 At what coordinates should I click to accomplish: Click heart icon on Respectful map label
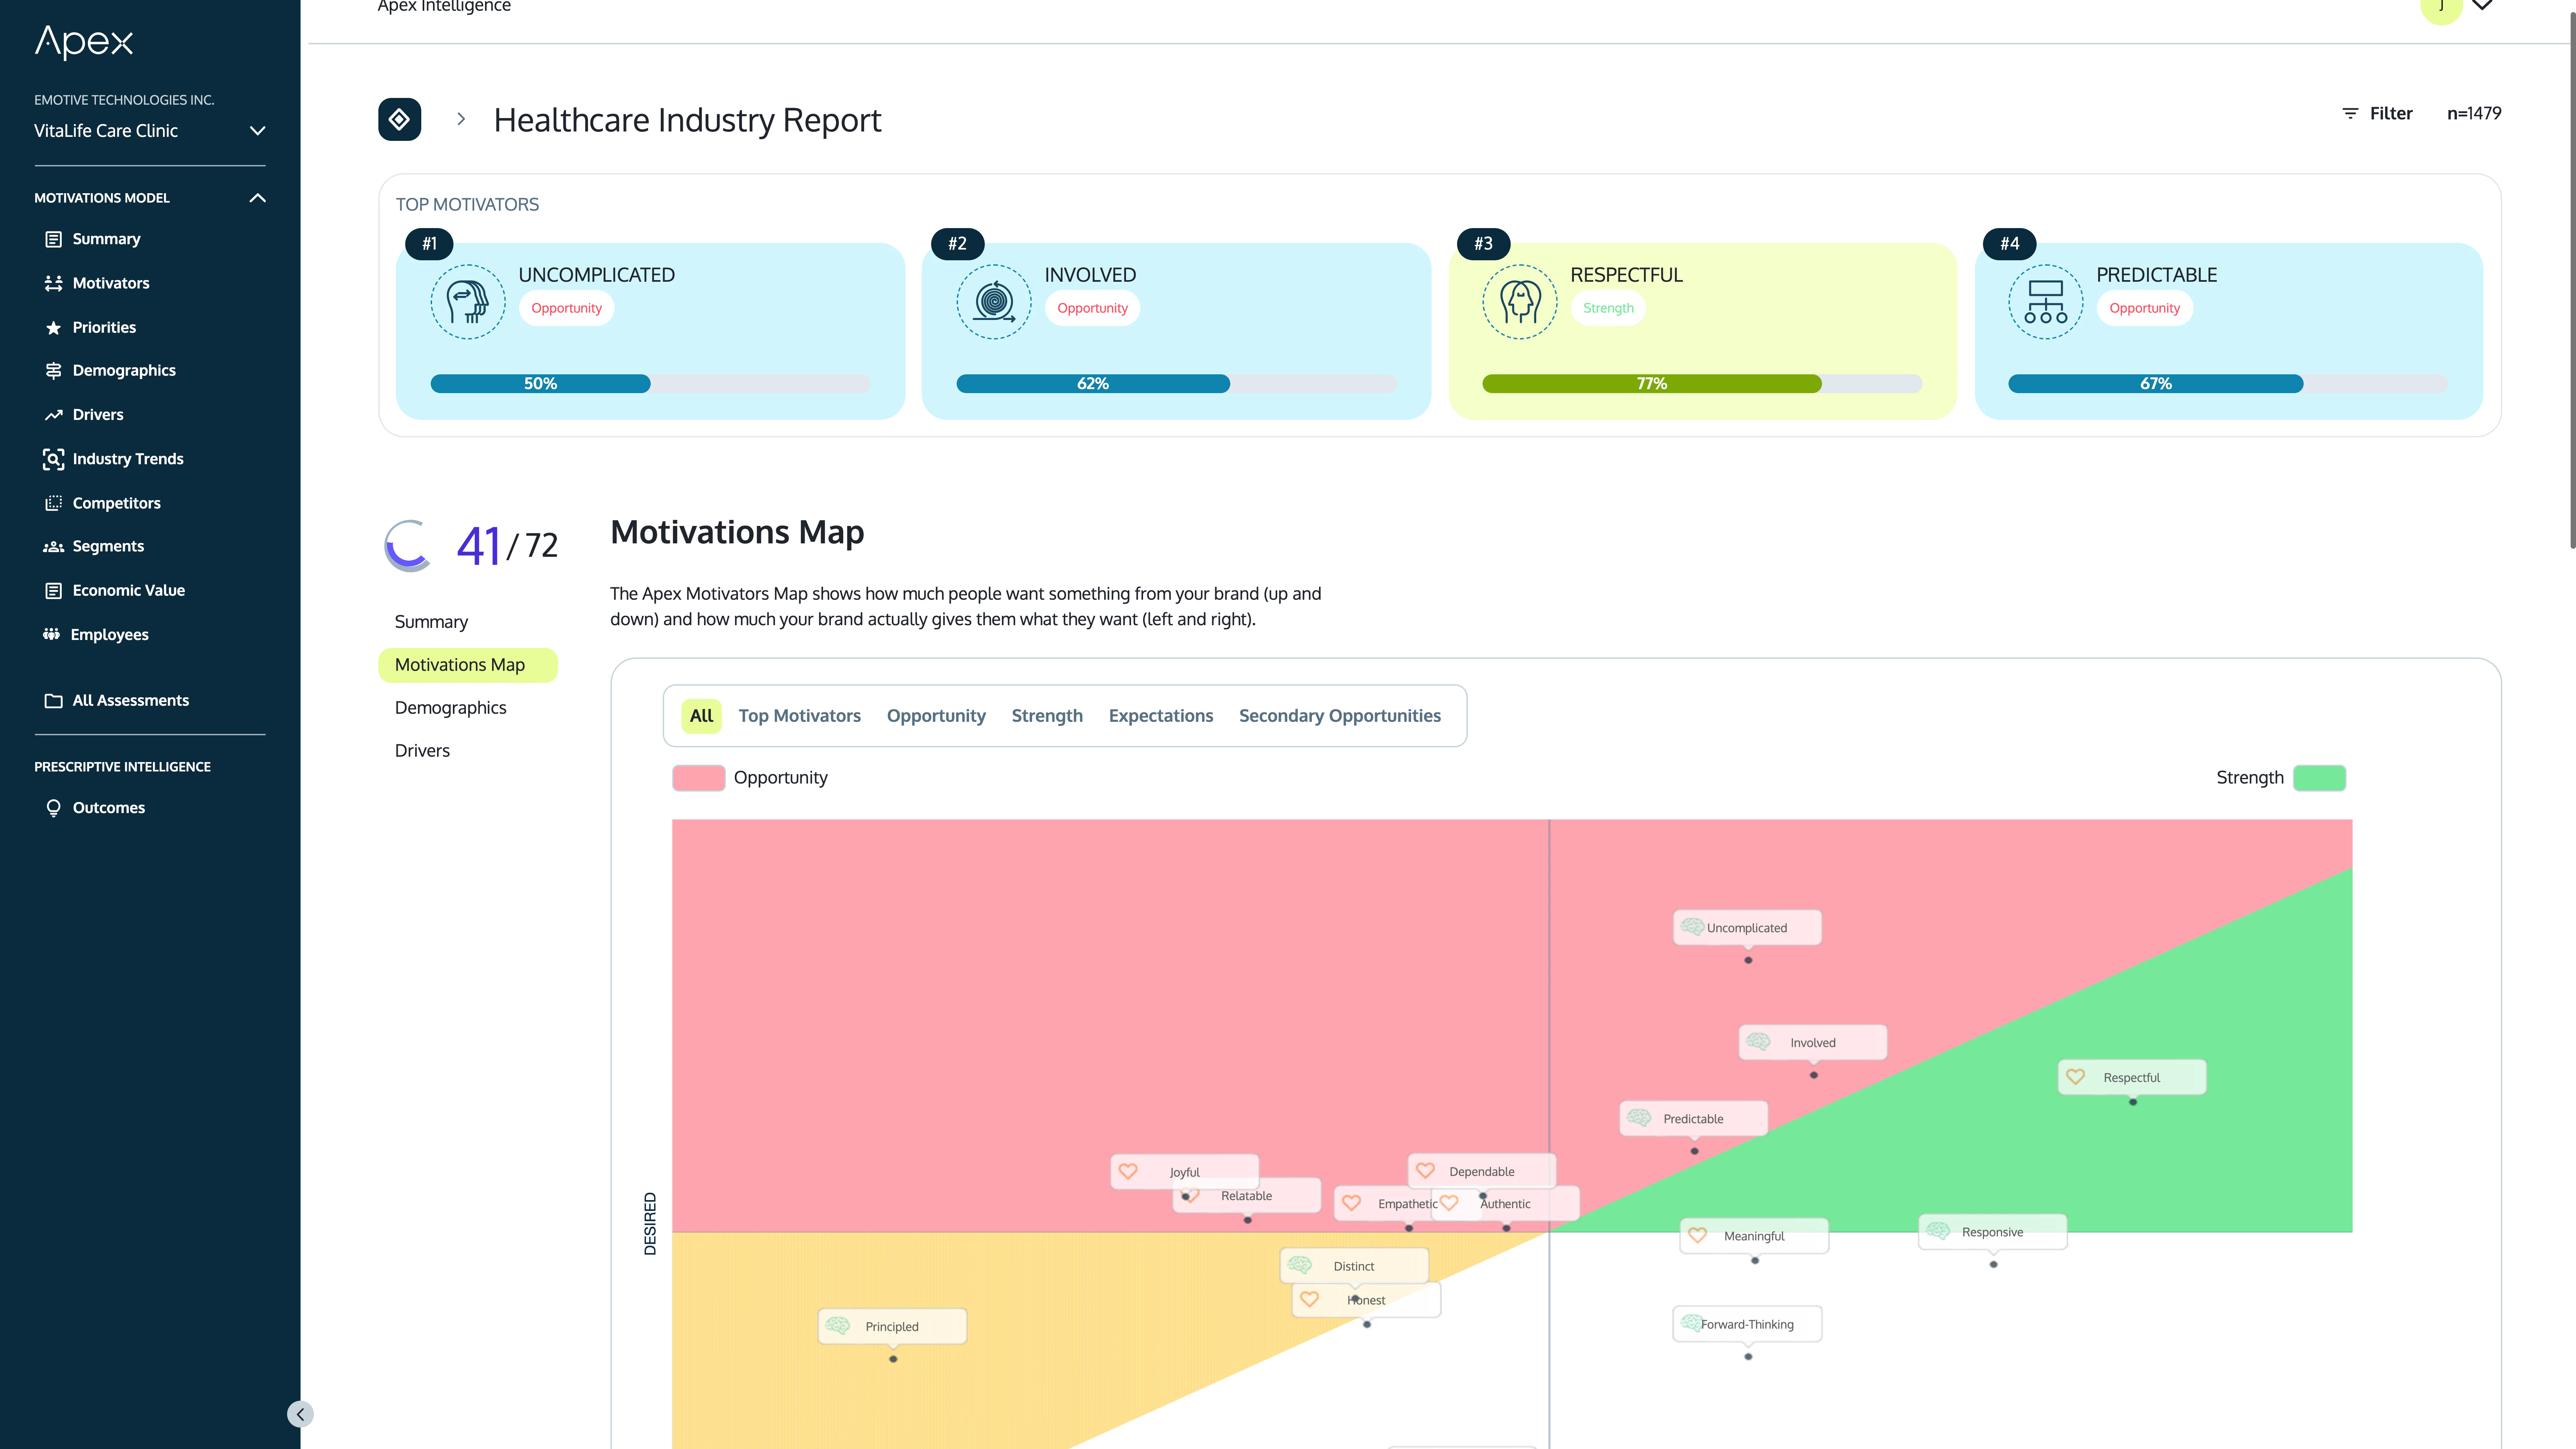[x=2076, y=1077]
